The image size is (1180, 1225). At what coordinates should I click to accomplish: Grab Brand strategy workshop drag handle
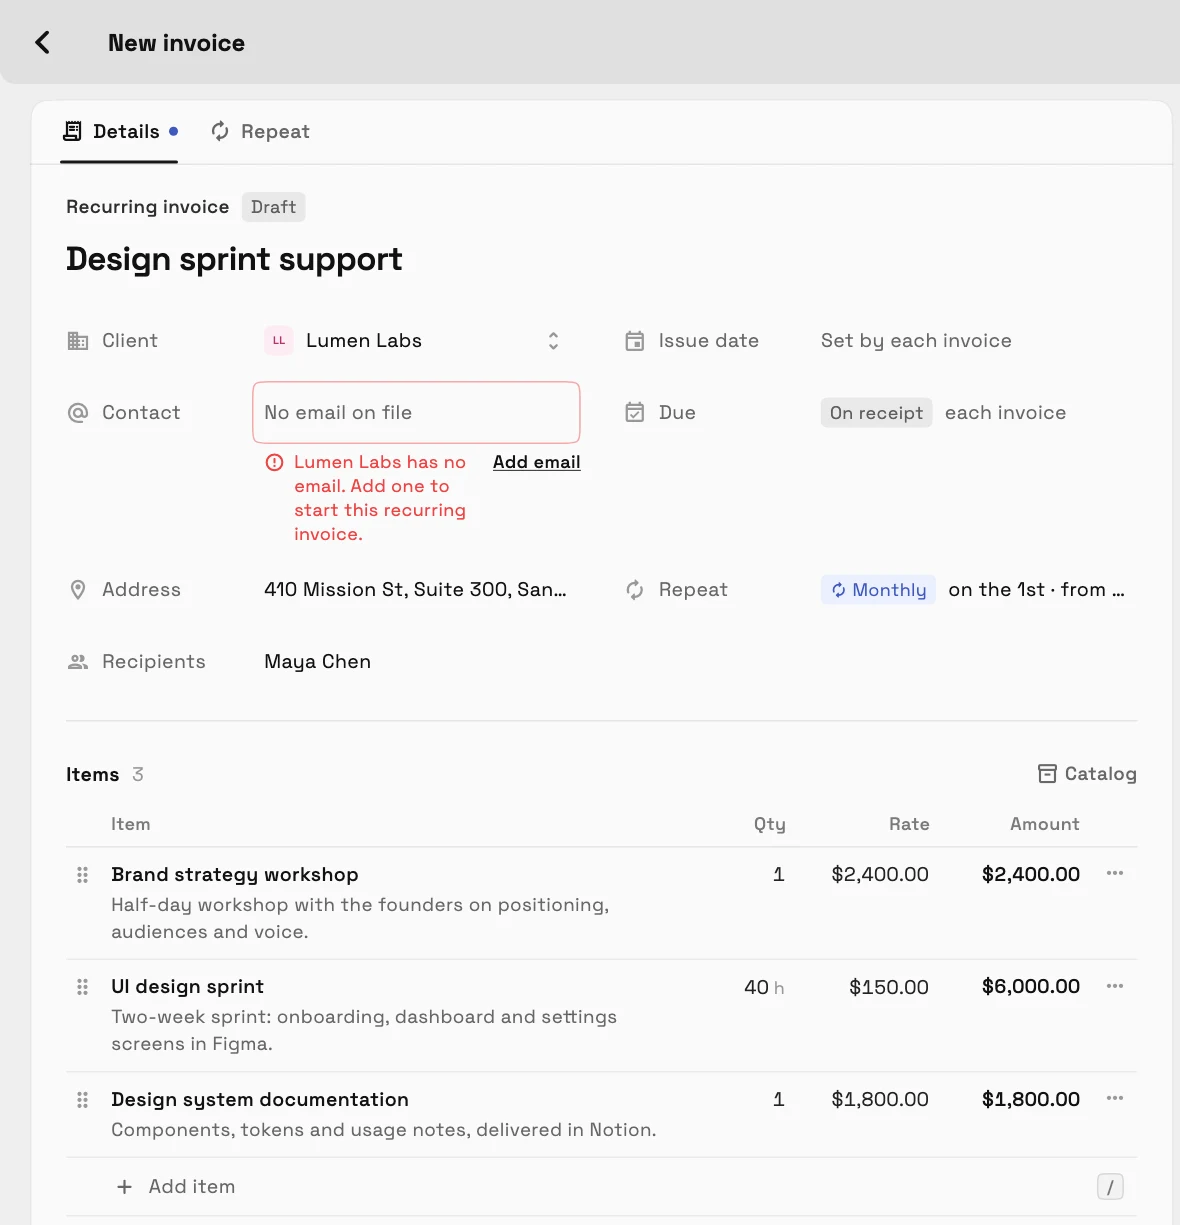coord(83,875)
